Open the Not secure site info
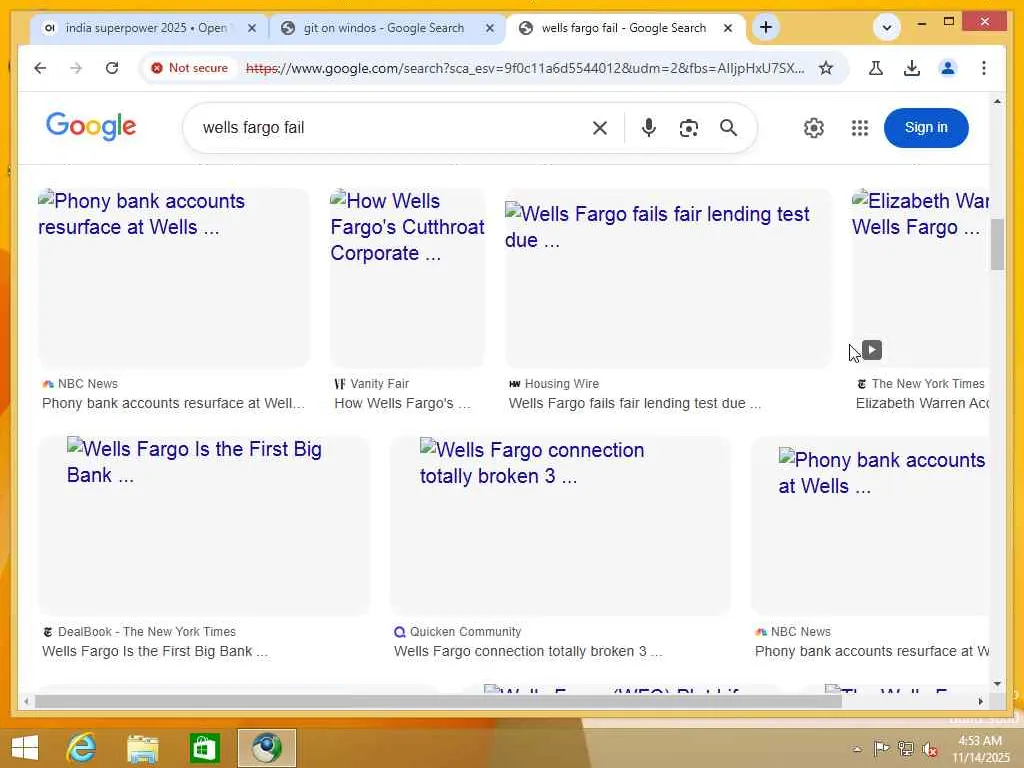 click(189, 68)
